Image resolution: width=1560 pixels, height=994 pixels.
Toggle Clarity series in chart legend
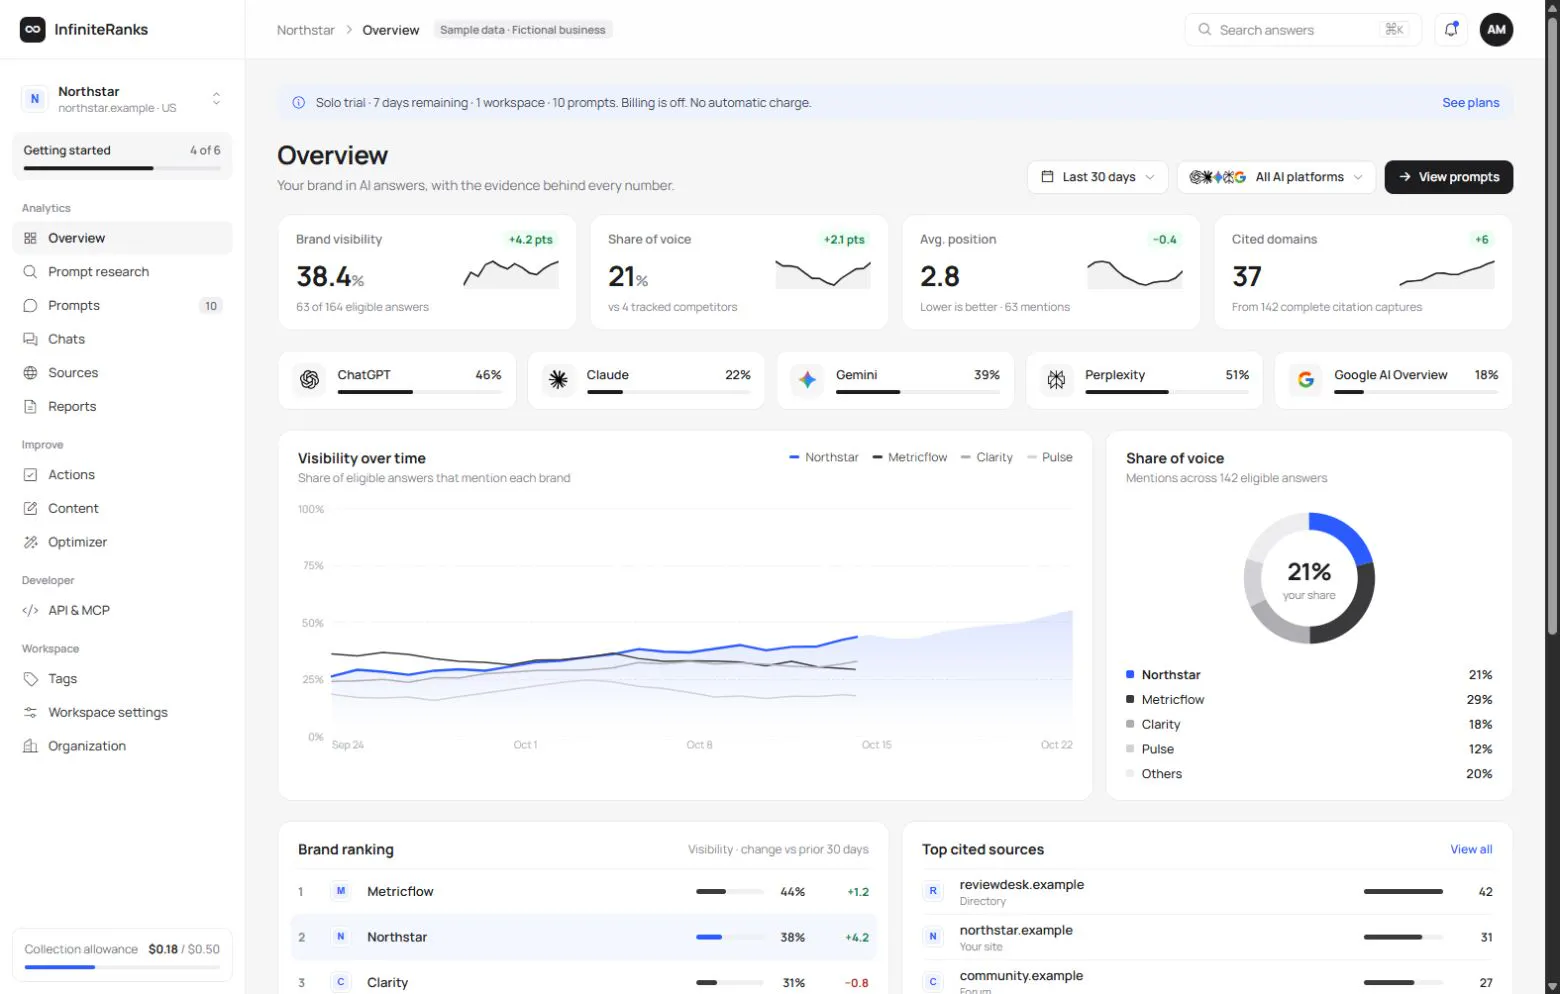click(x=987, y=457)
